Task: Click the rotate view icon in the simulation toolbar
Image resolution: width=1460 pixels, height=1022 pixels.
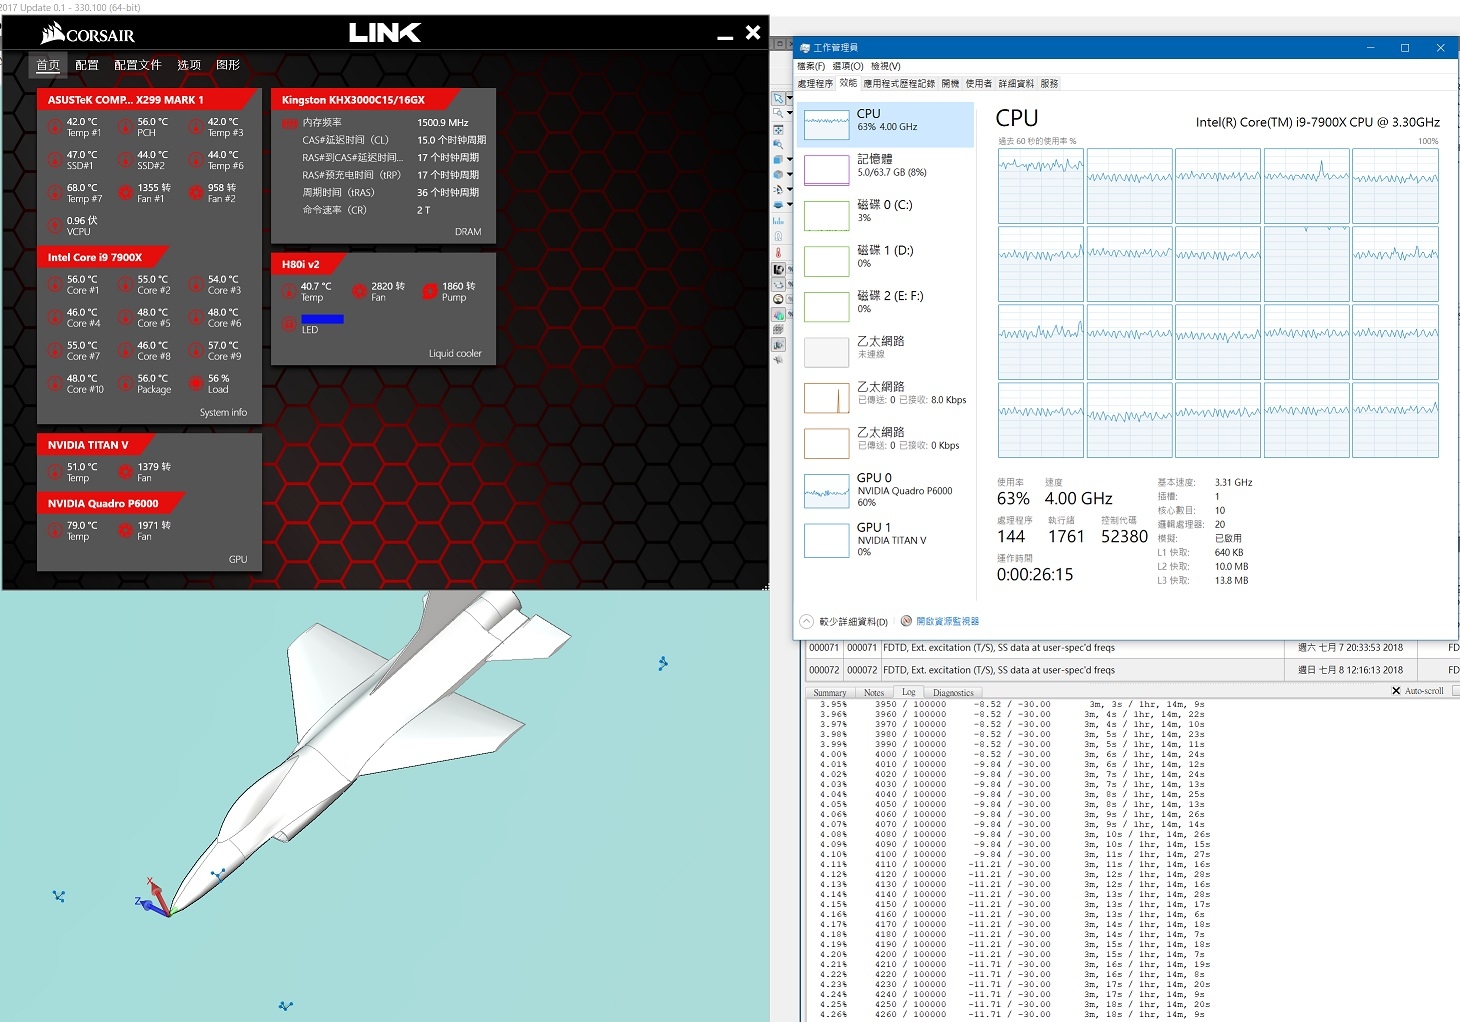Action: click(x=778, y=189)
